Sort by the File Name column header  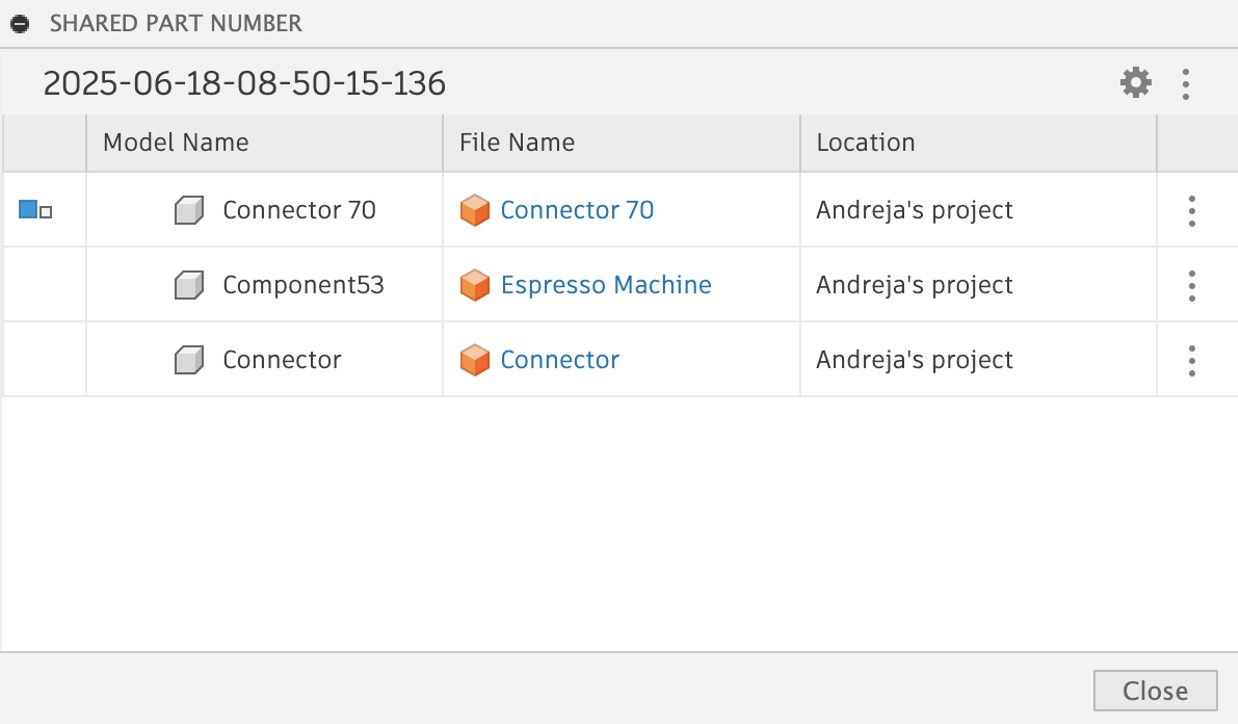(517, 143)
